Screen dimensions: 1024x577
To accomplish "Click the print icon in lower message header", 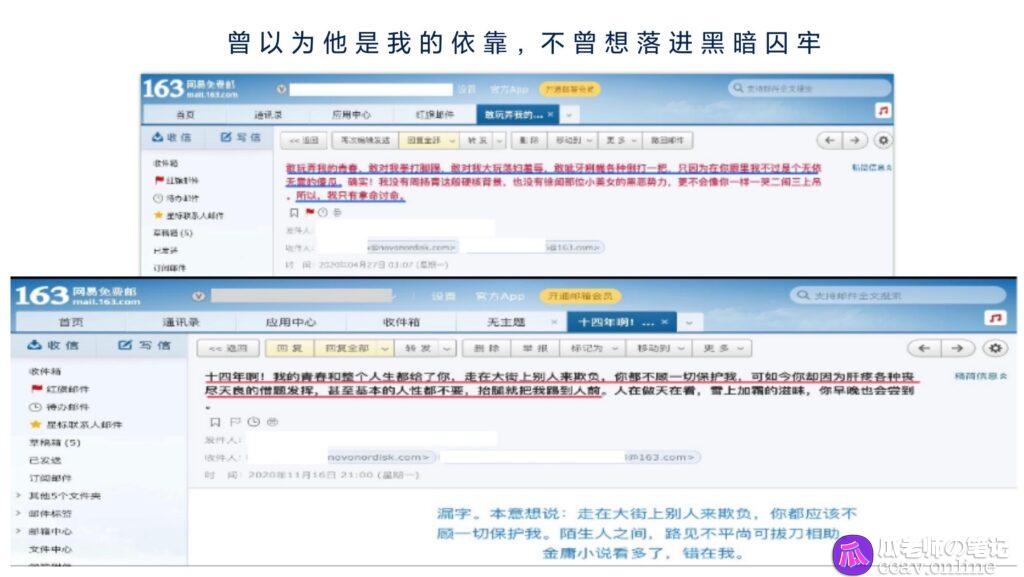I will (x=272, y=422).
